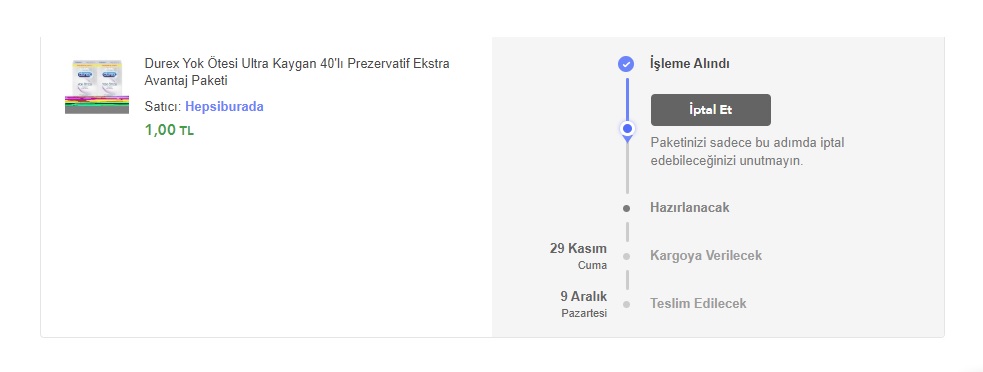Click the Kargoya Verilecek status label

[x=706, y=255]
